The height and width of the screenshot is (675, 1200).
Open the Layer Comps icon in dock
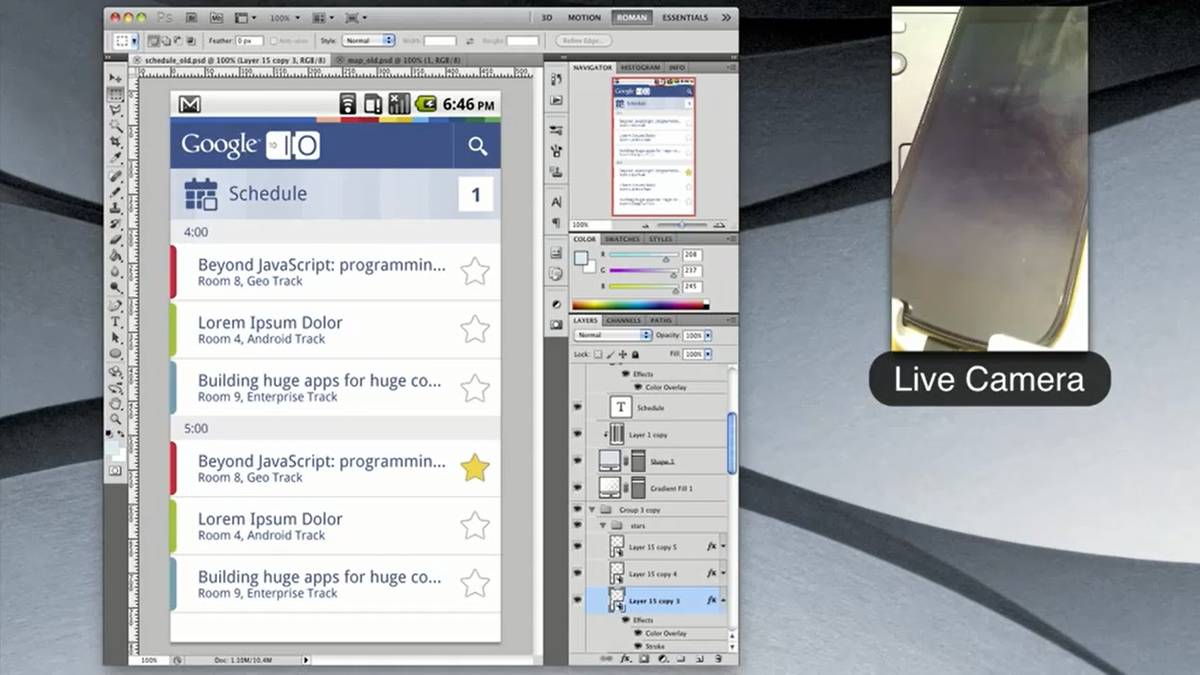pyautogui.click(x=556, y=253)
